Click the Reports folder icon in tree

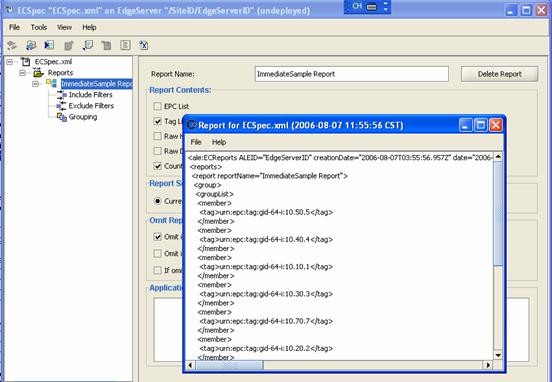click(38, 73)
